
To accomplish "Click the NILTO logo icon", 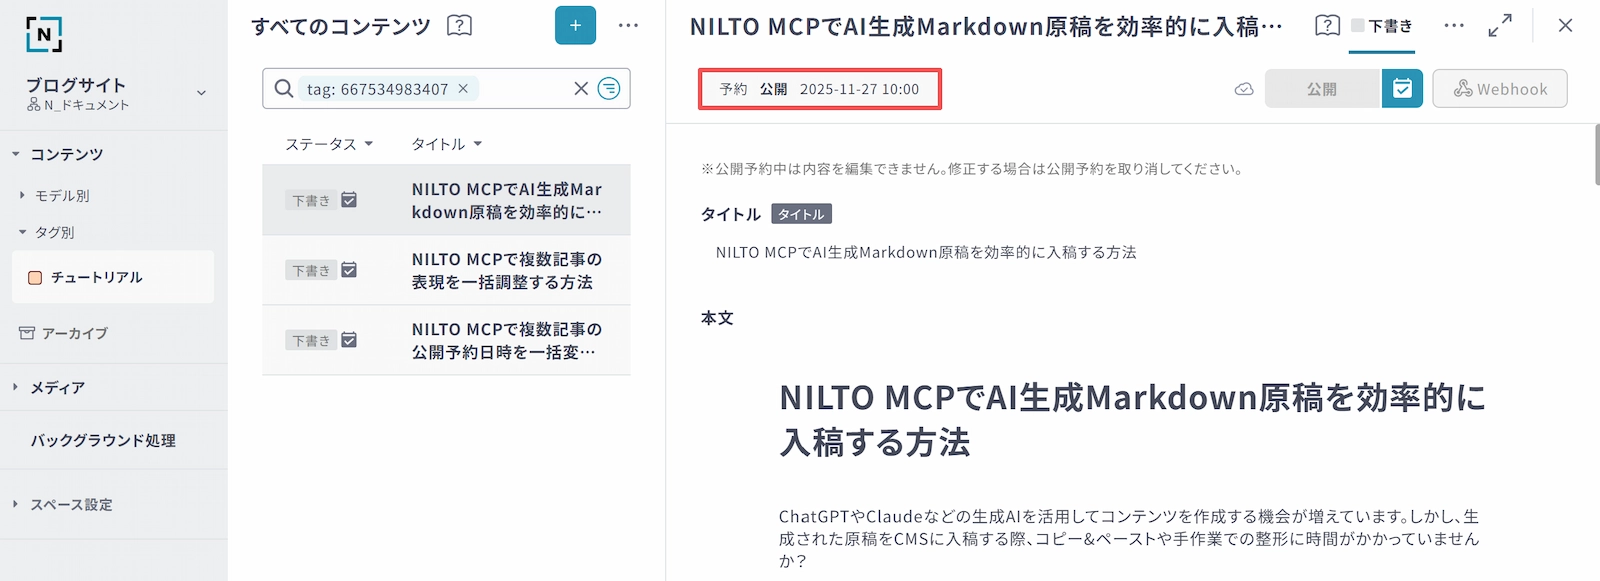I will tap(44, 34).
